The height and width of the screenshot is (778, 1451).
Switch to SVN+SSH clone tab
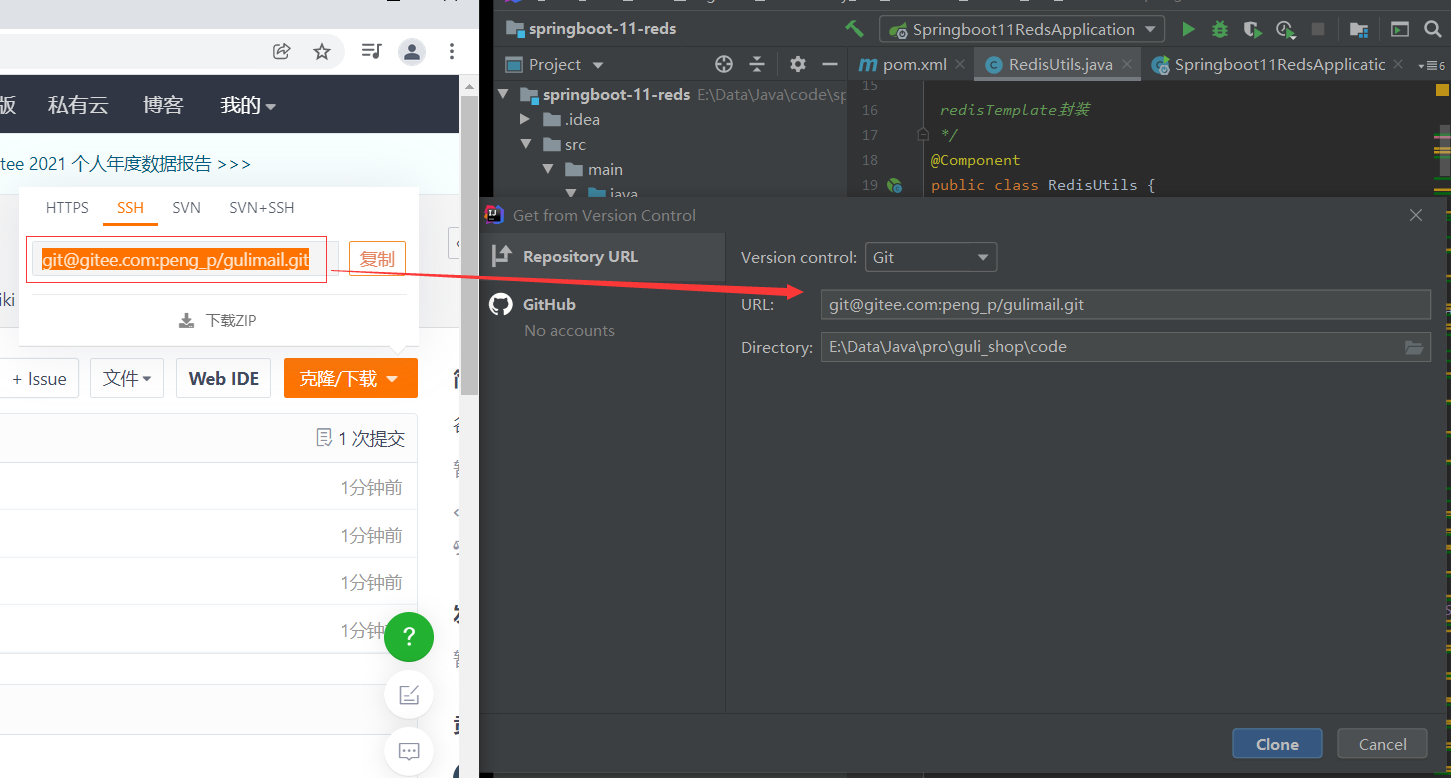(262, 208)
